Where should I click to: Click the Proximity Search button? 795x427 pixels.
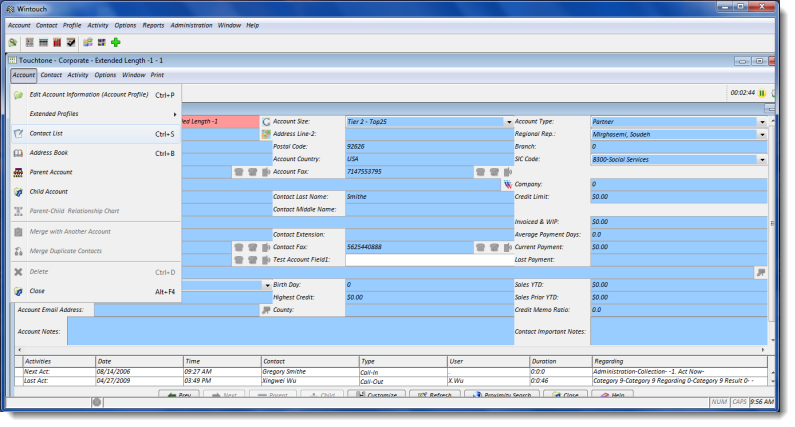tap(502, 395)
